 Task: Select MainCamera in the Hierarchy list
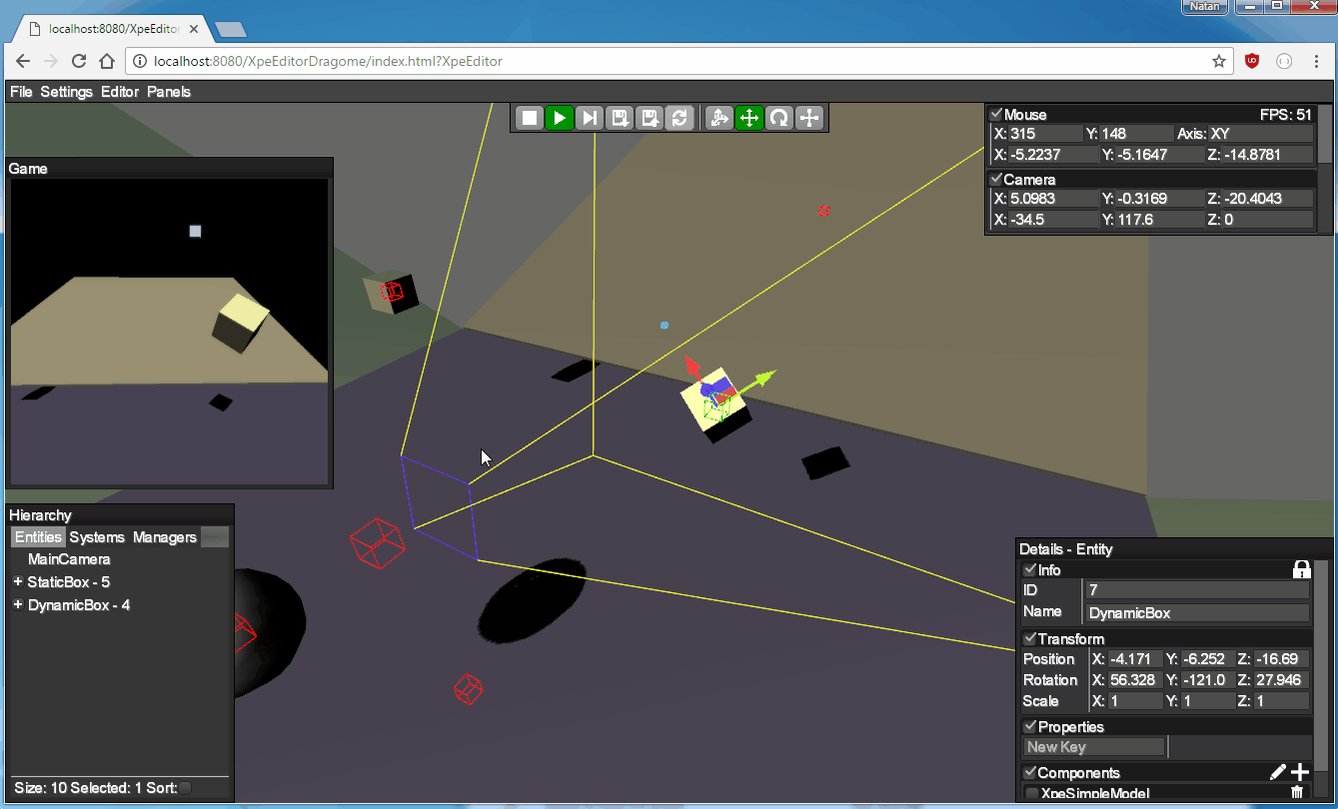(x=68, y=559)
